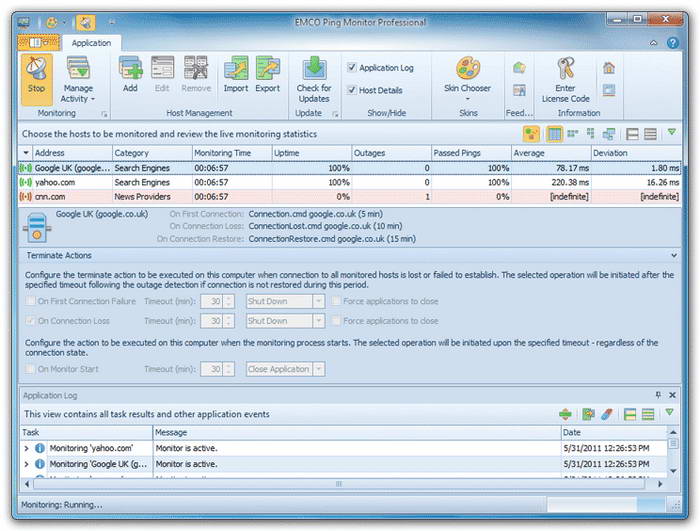Sort by the Uptime column header
Viewport: 700px width, 531px height.
pos(312,153)
